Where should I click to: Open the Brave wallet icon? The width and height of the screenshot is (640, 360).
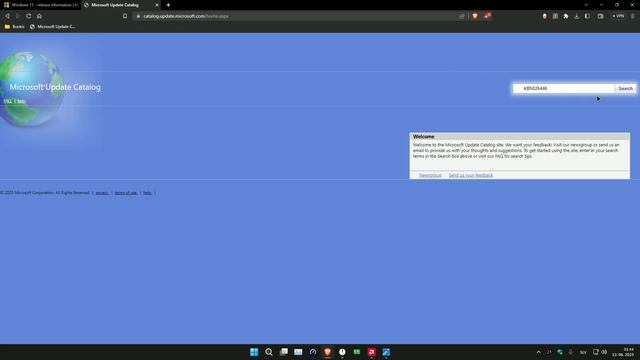(x=600, y=16)
